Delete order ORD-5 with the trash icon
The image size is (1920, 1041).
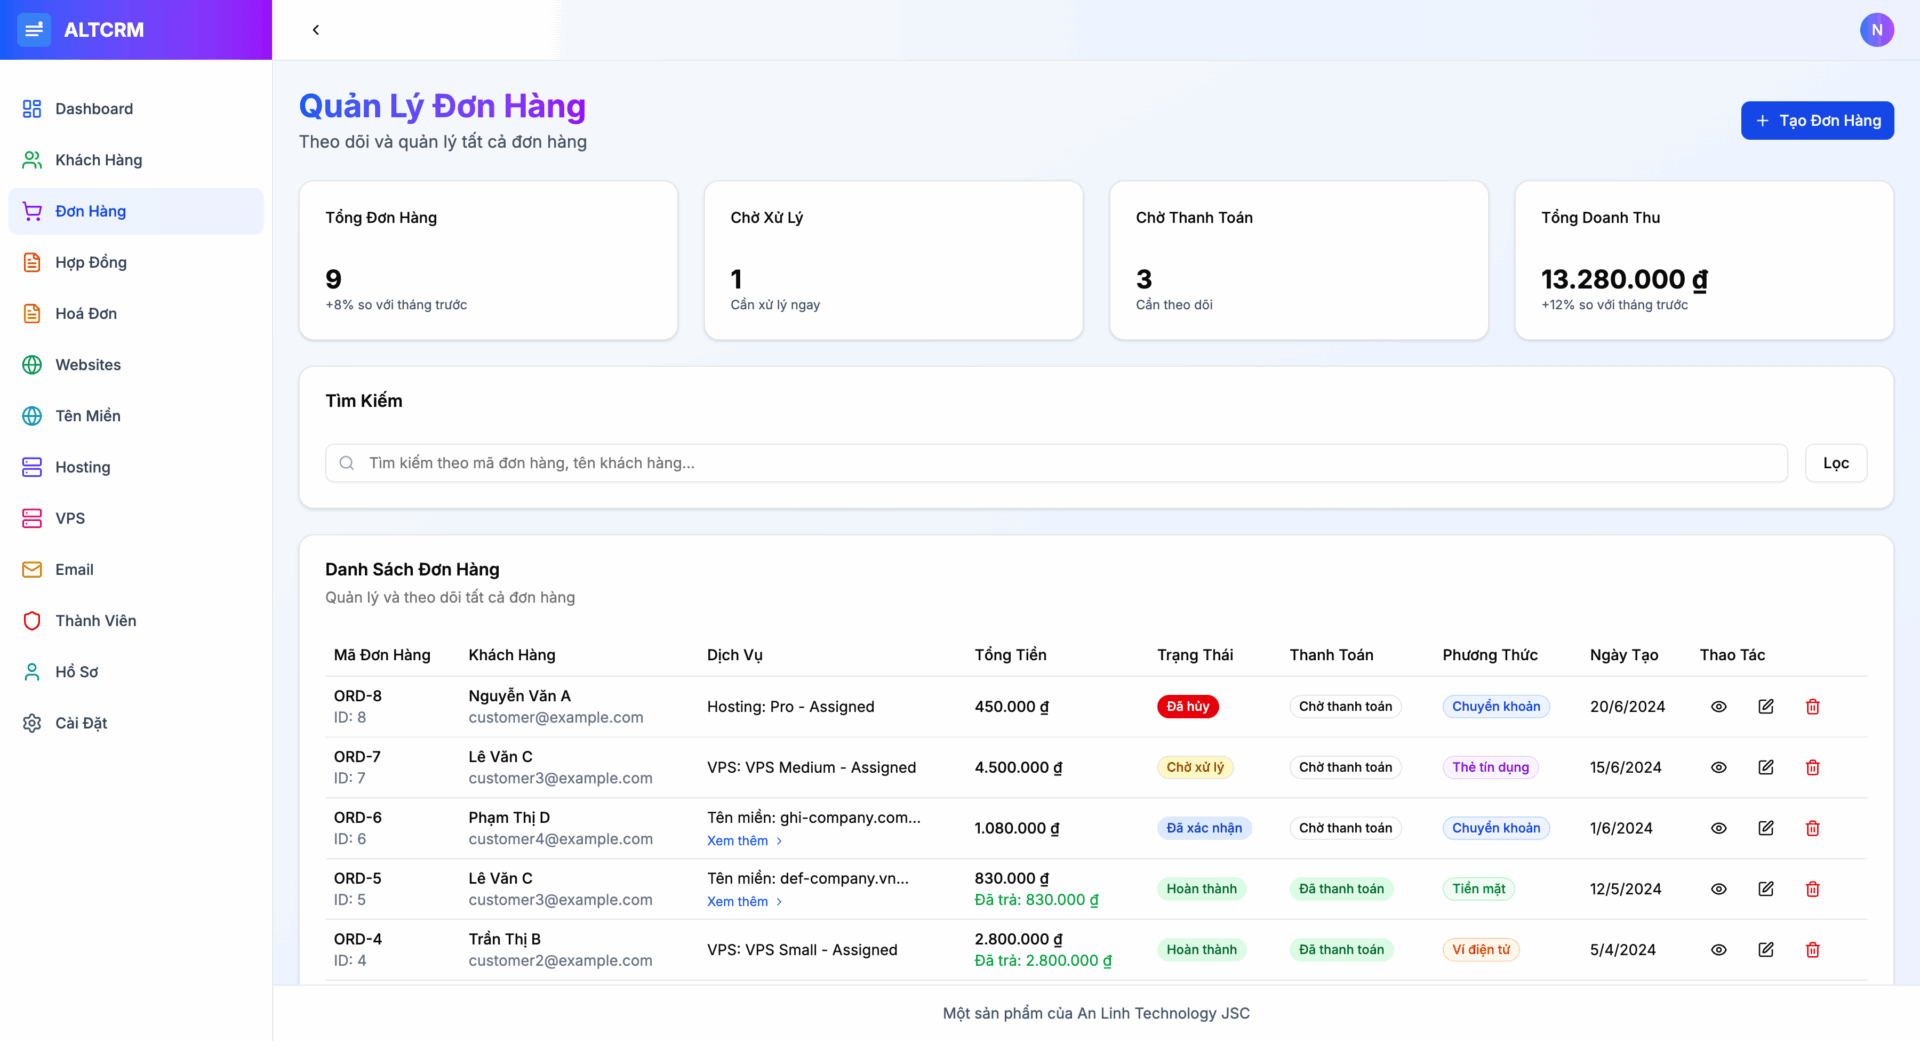click(x=1813, y=889)
